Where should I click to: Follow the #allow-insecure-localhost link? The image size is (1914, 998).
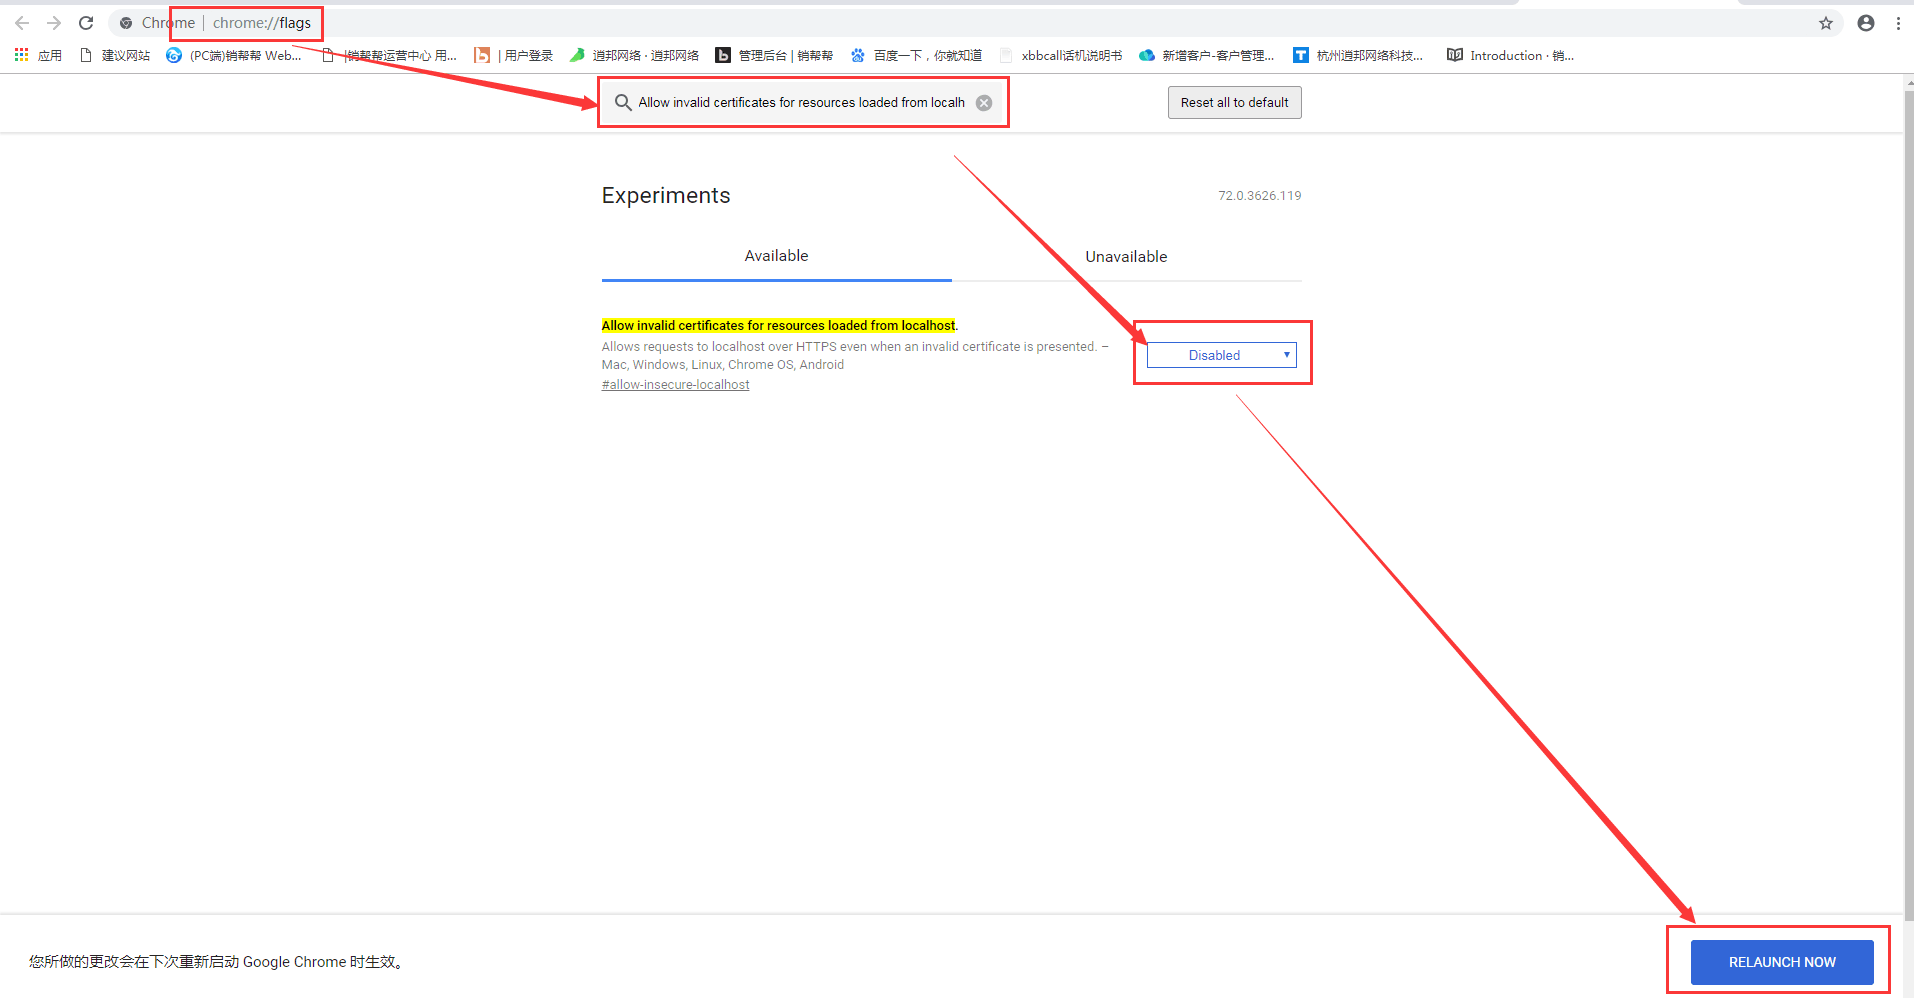pos(675,385)
